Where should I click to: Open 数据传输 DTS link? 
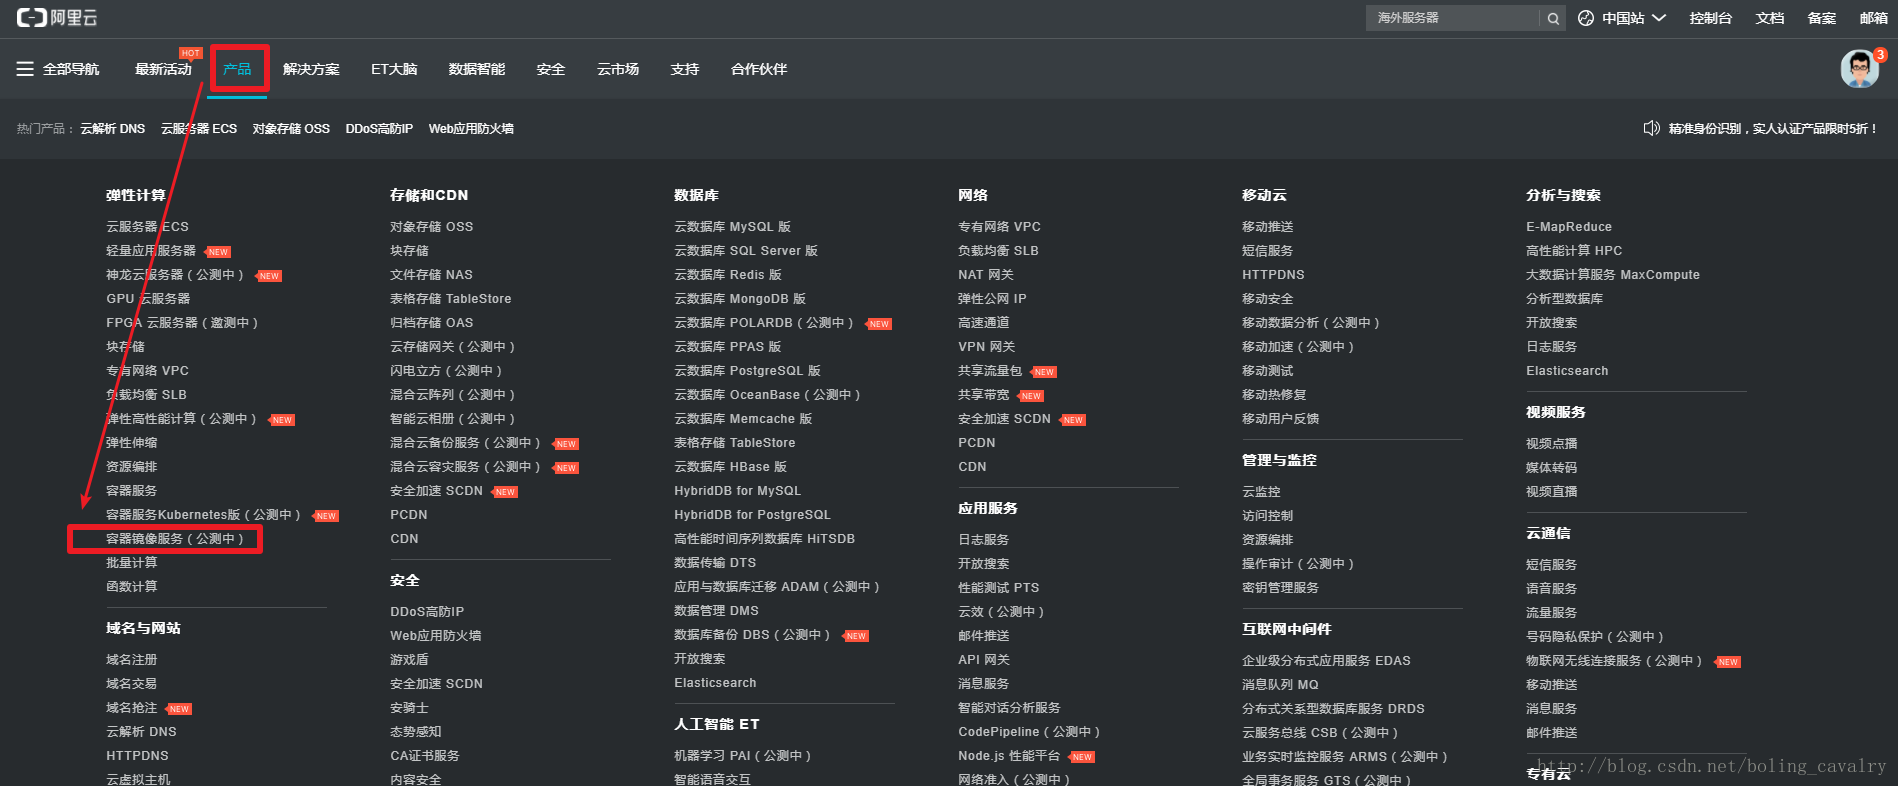pyautogui.click(x=715, y=563)
